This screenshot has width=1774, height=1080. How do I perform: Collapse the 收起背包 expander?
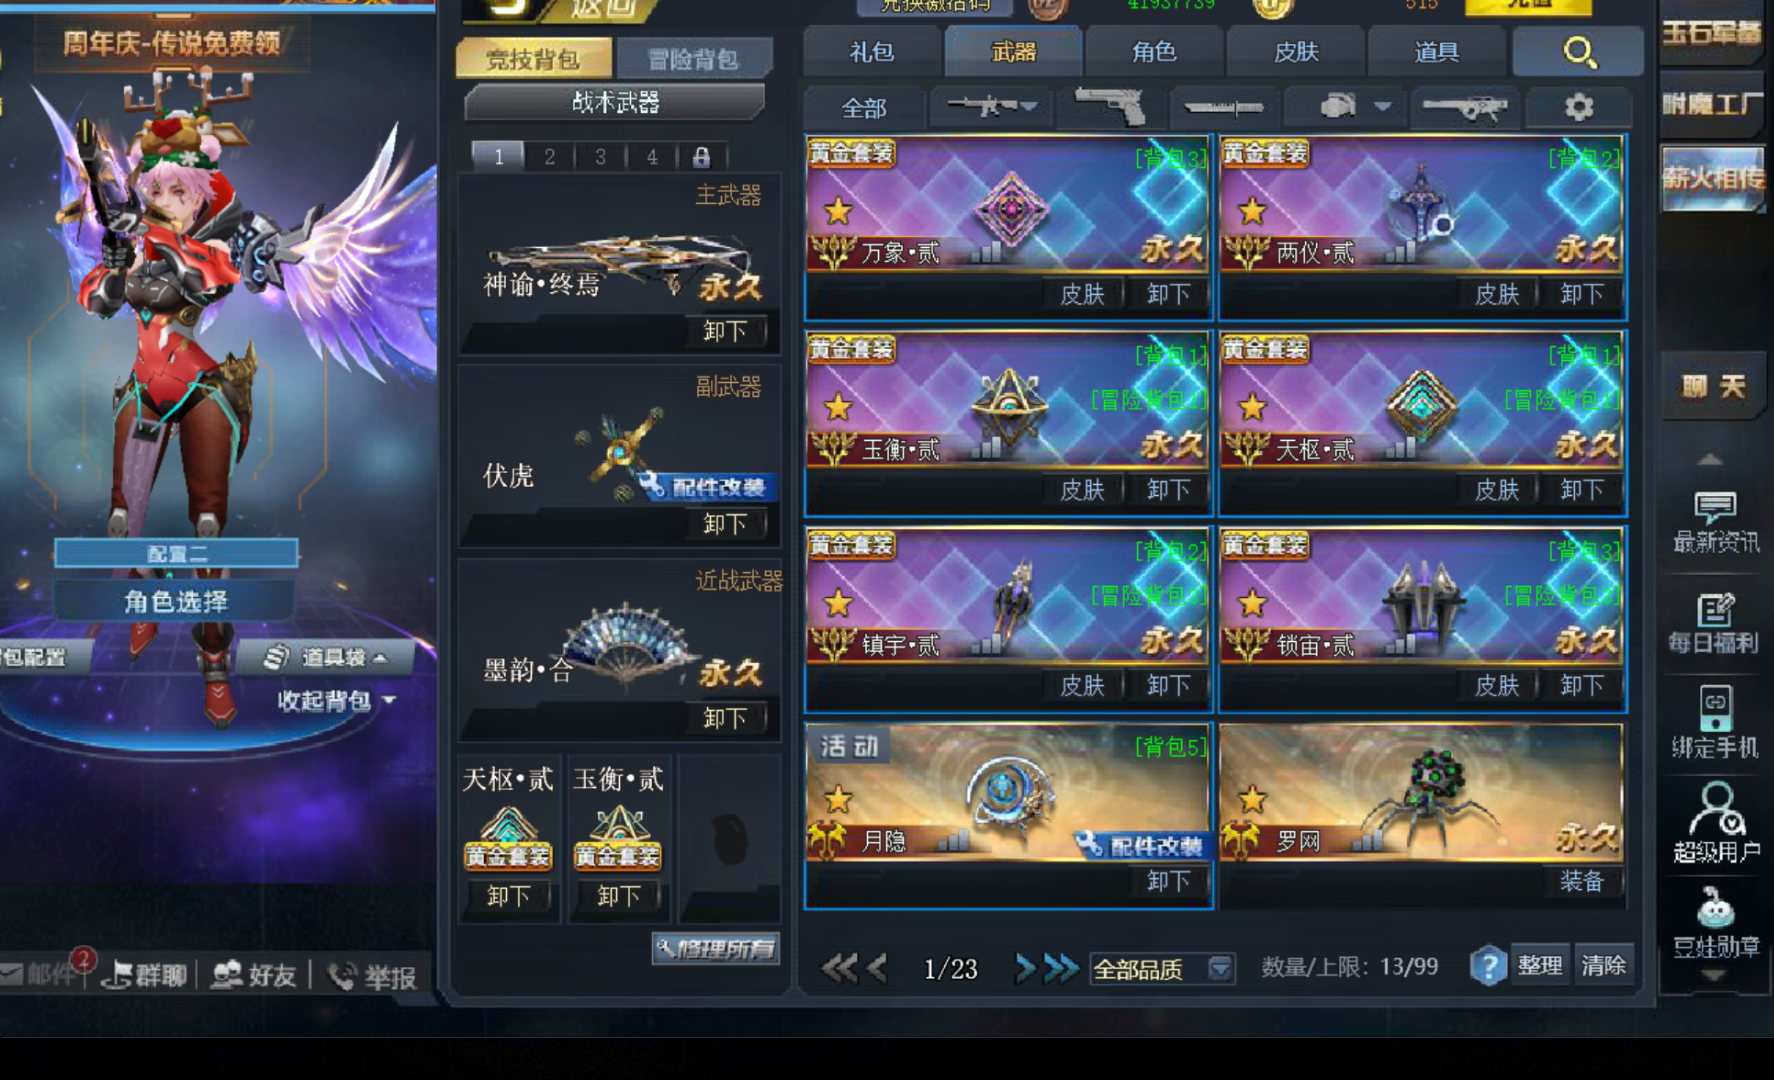[x=337, y=701]
